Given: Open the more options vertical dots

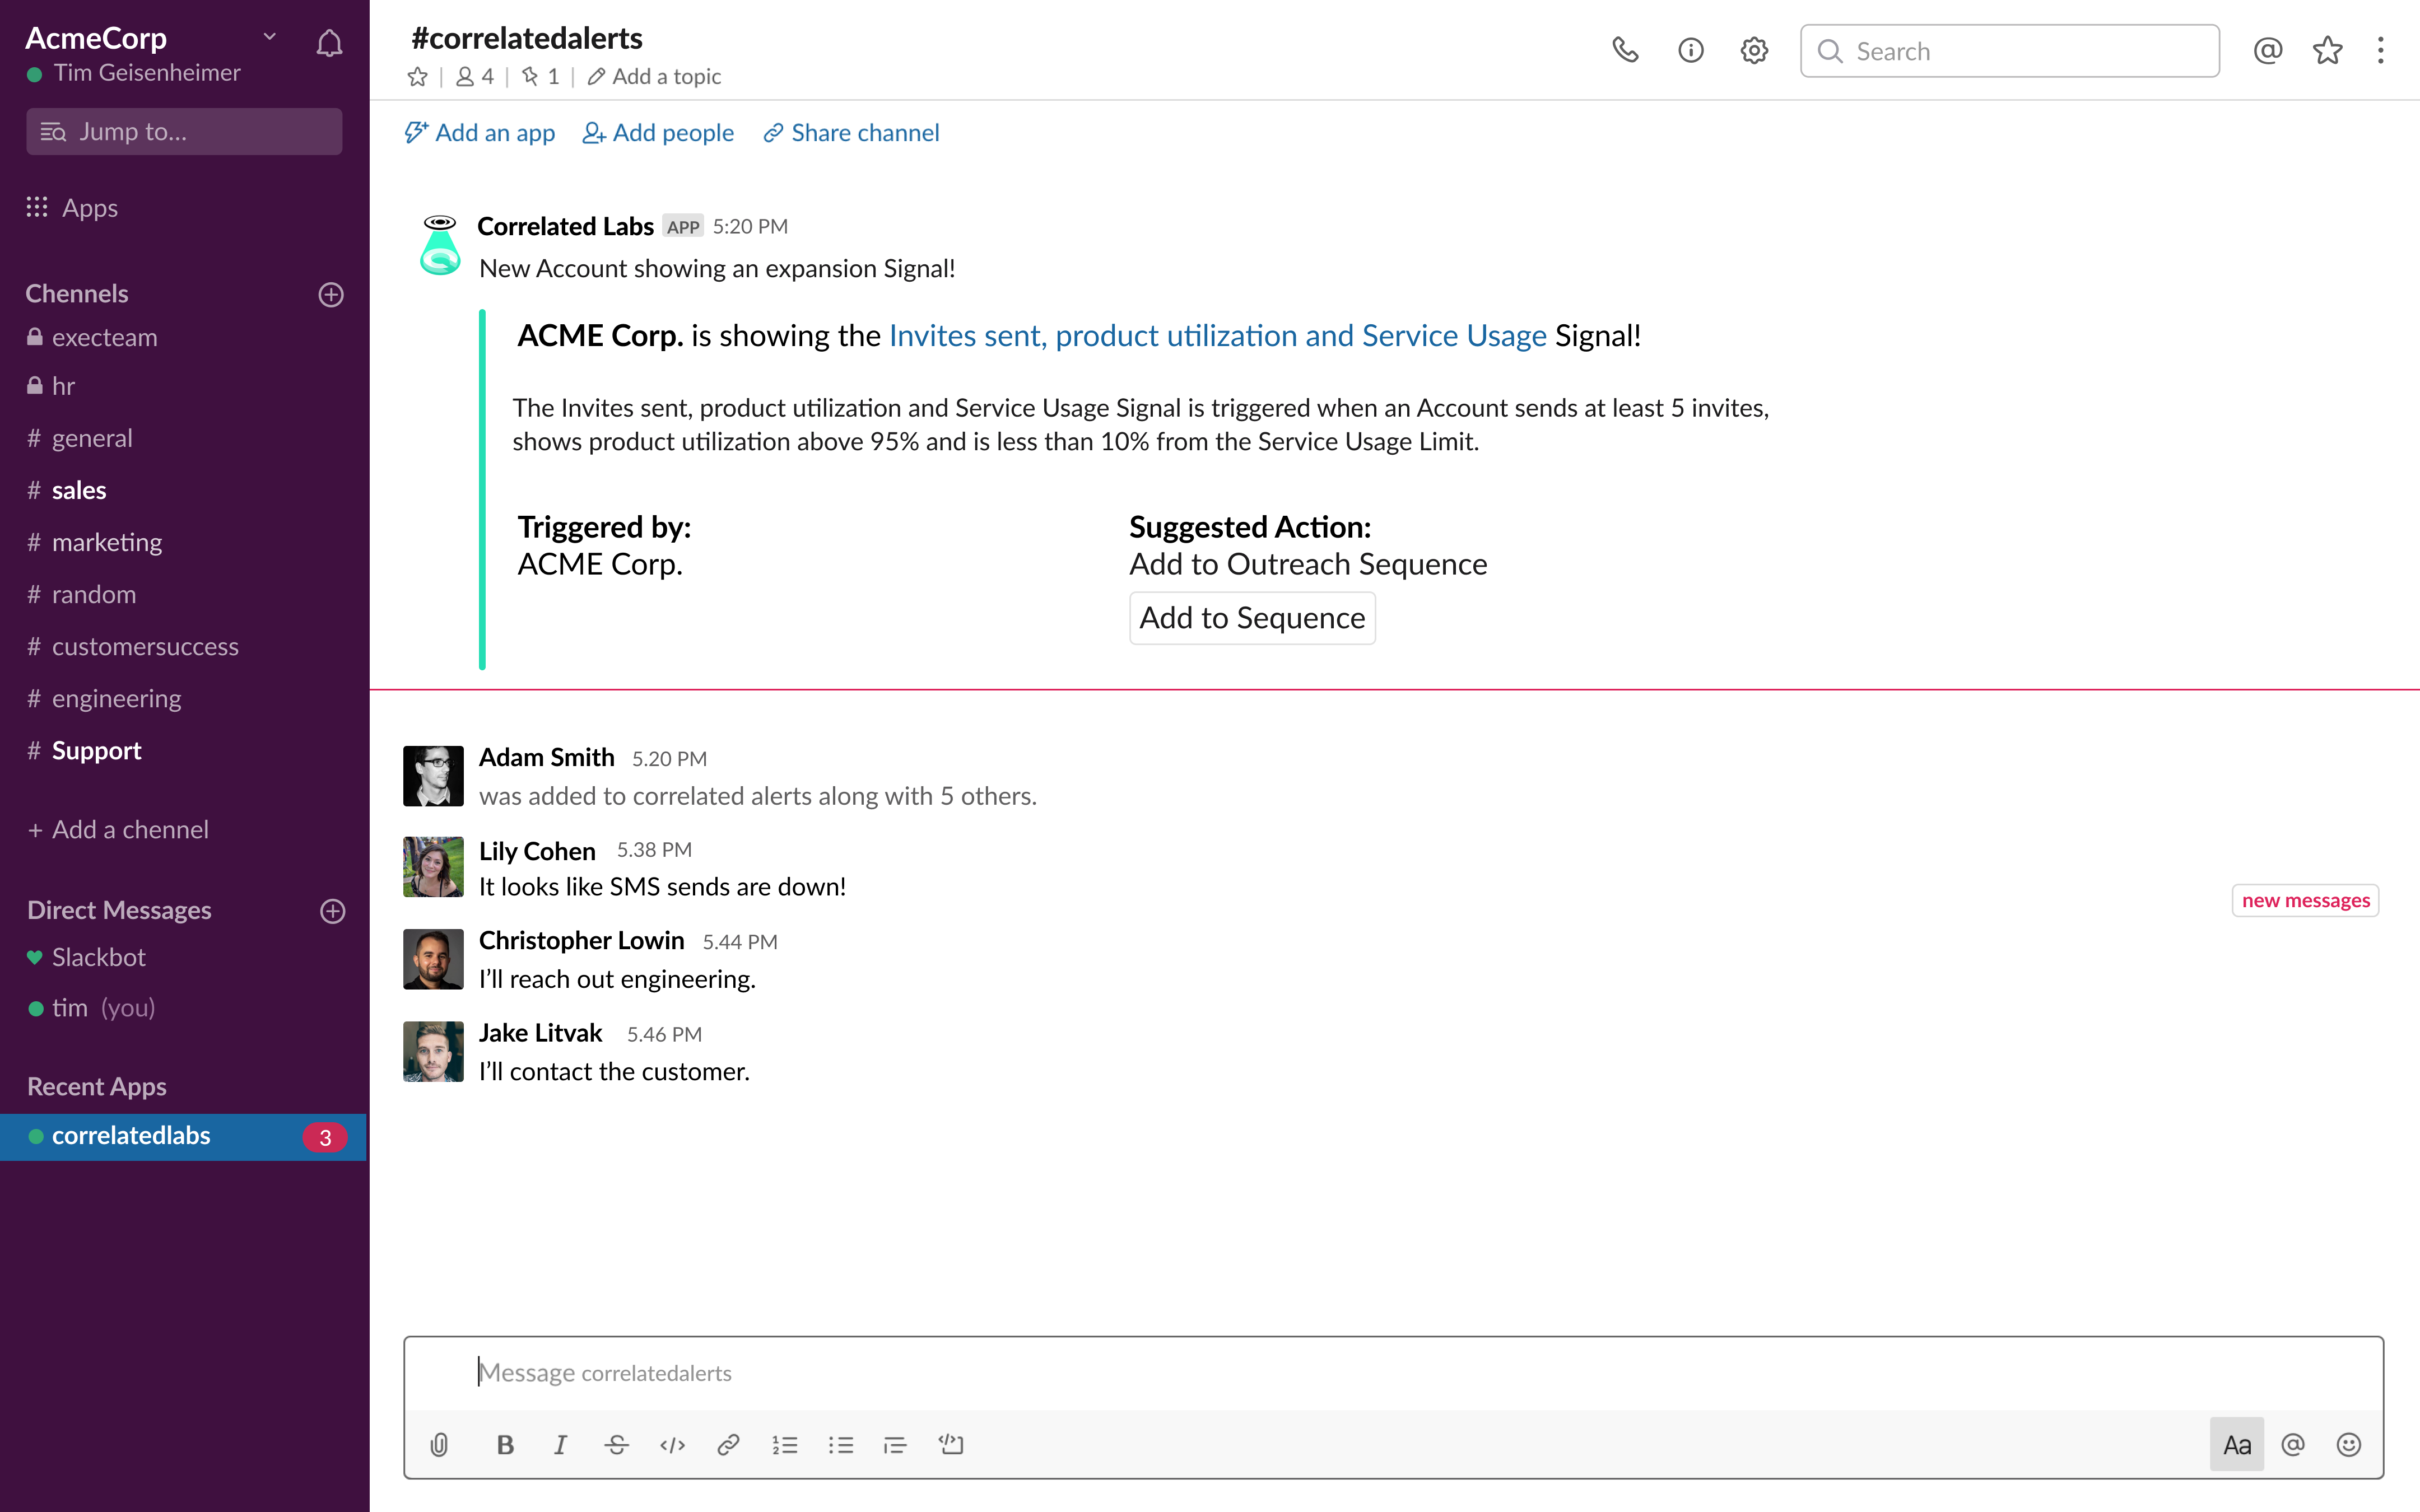Looking at the screenshot, I should 2380,50.
